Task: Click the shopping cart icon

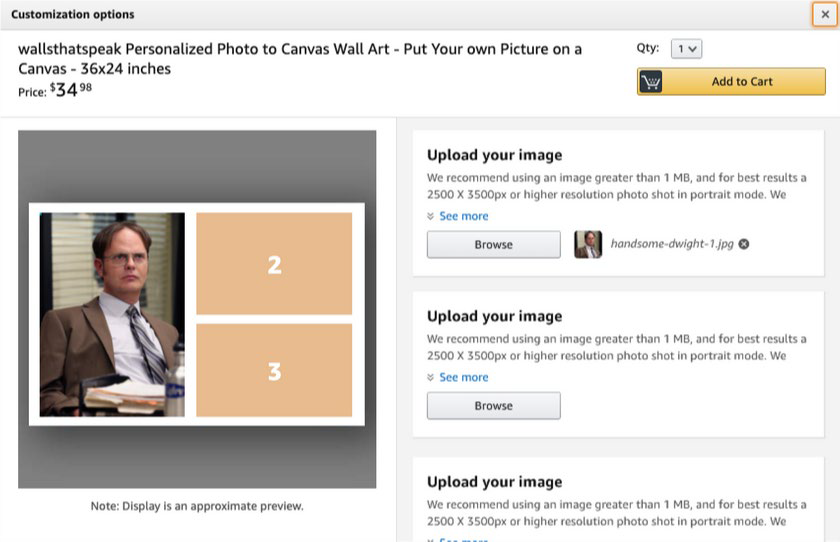Action: pos(651,82)
